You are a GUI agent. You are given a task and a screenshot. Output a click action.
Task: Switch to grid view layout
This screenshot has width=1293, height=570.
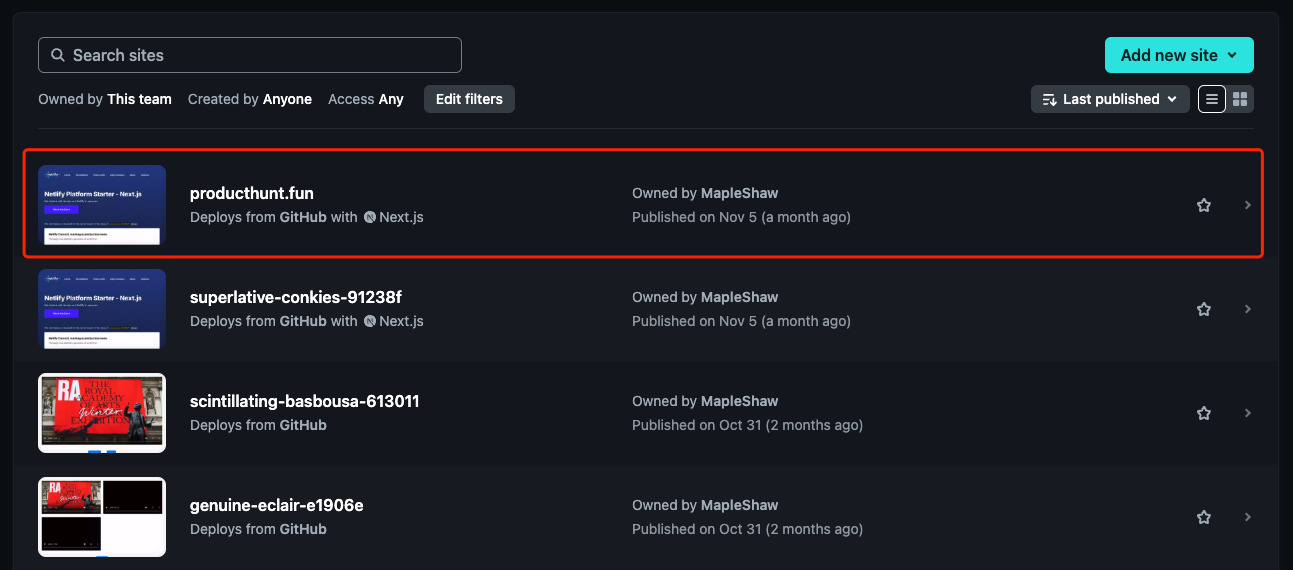(x=1240, y=99)
